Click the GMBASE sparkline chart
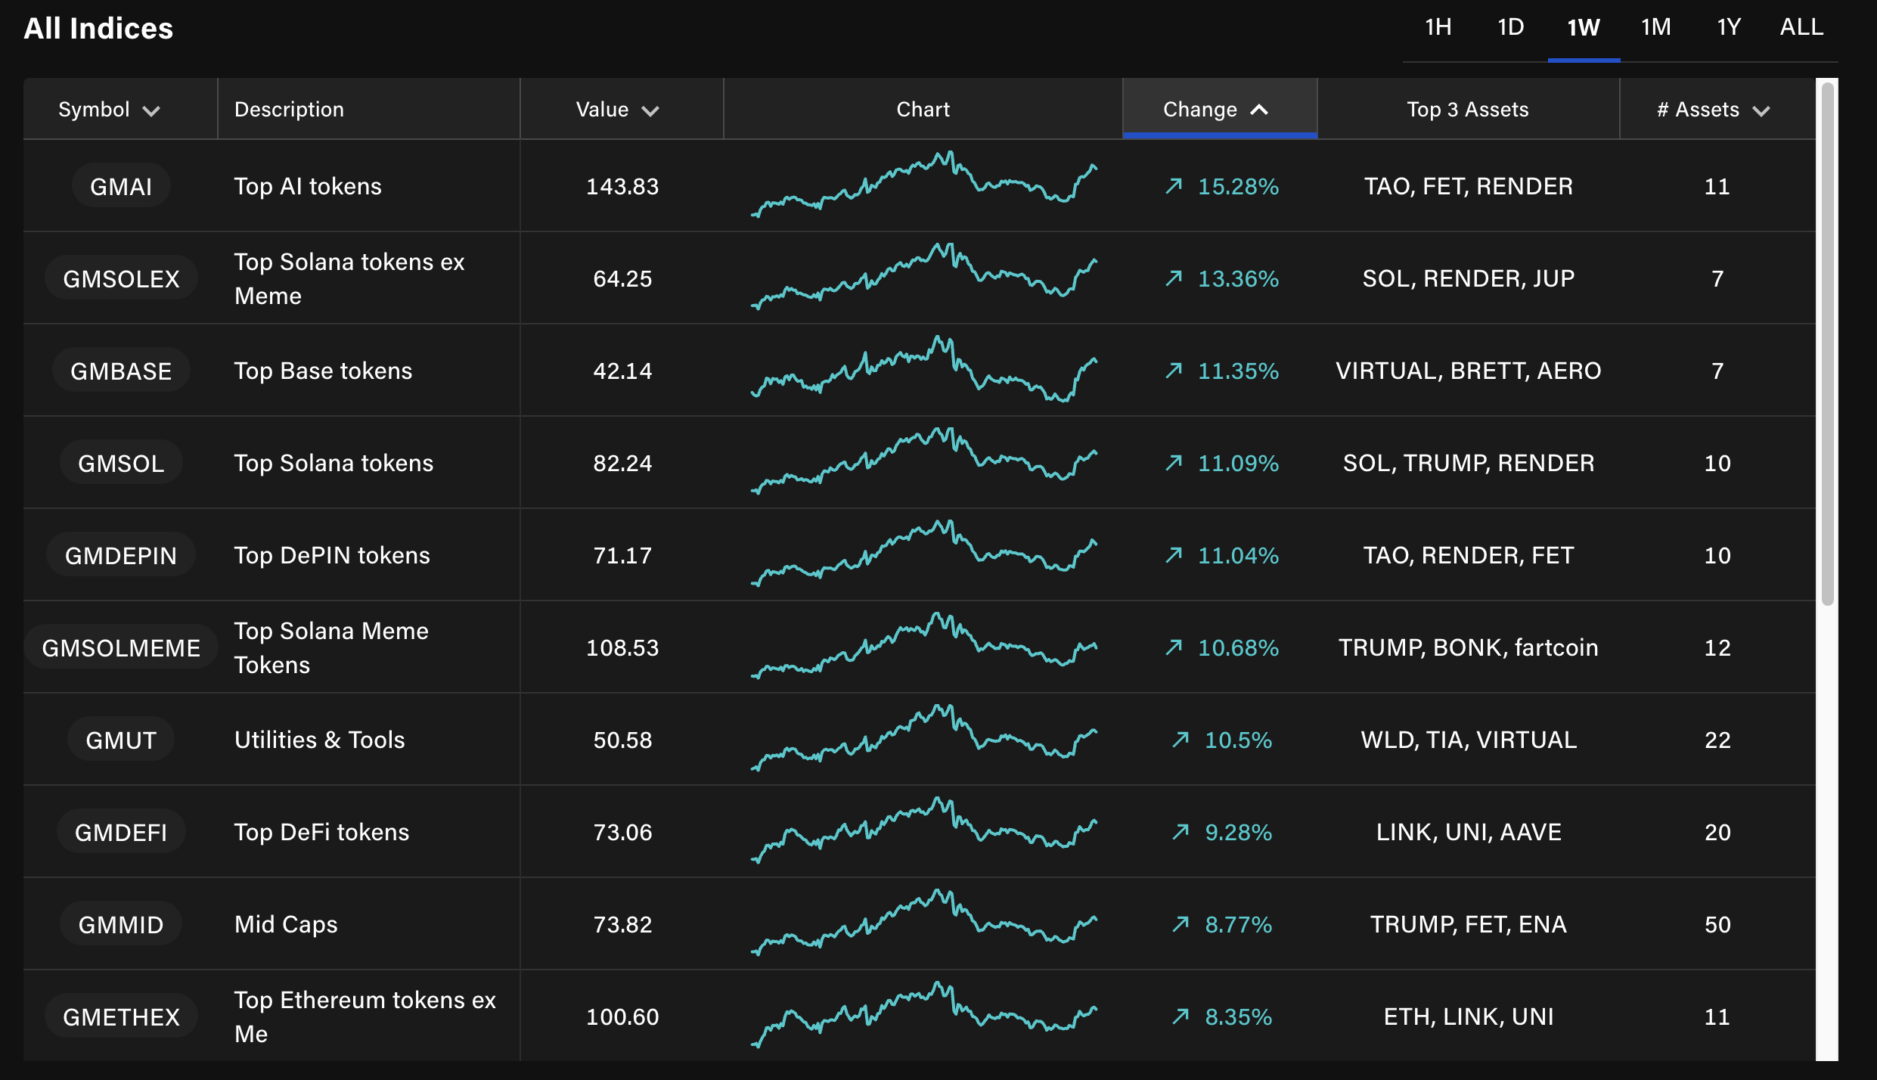The width and height of the screenshot is (1877, 1080). coord(924,368)
